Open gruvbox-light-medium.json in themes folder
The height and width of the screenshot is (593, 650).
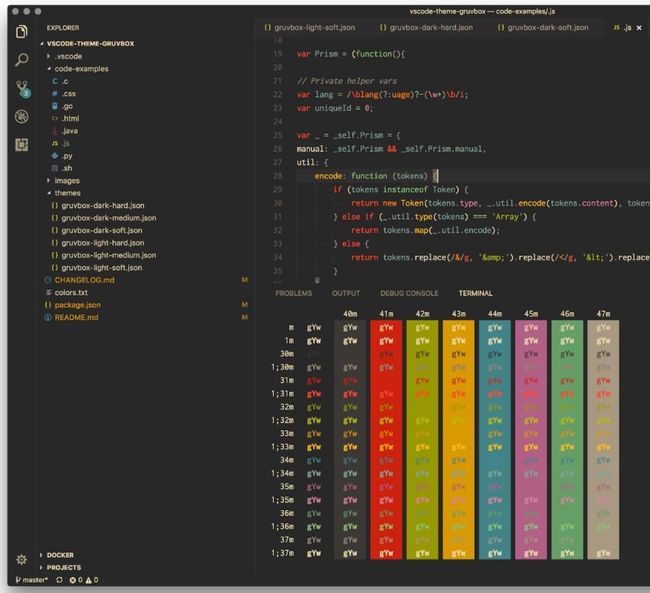coord(108,255)
